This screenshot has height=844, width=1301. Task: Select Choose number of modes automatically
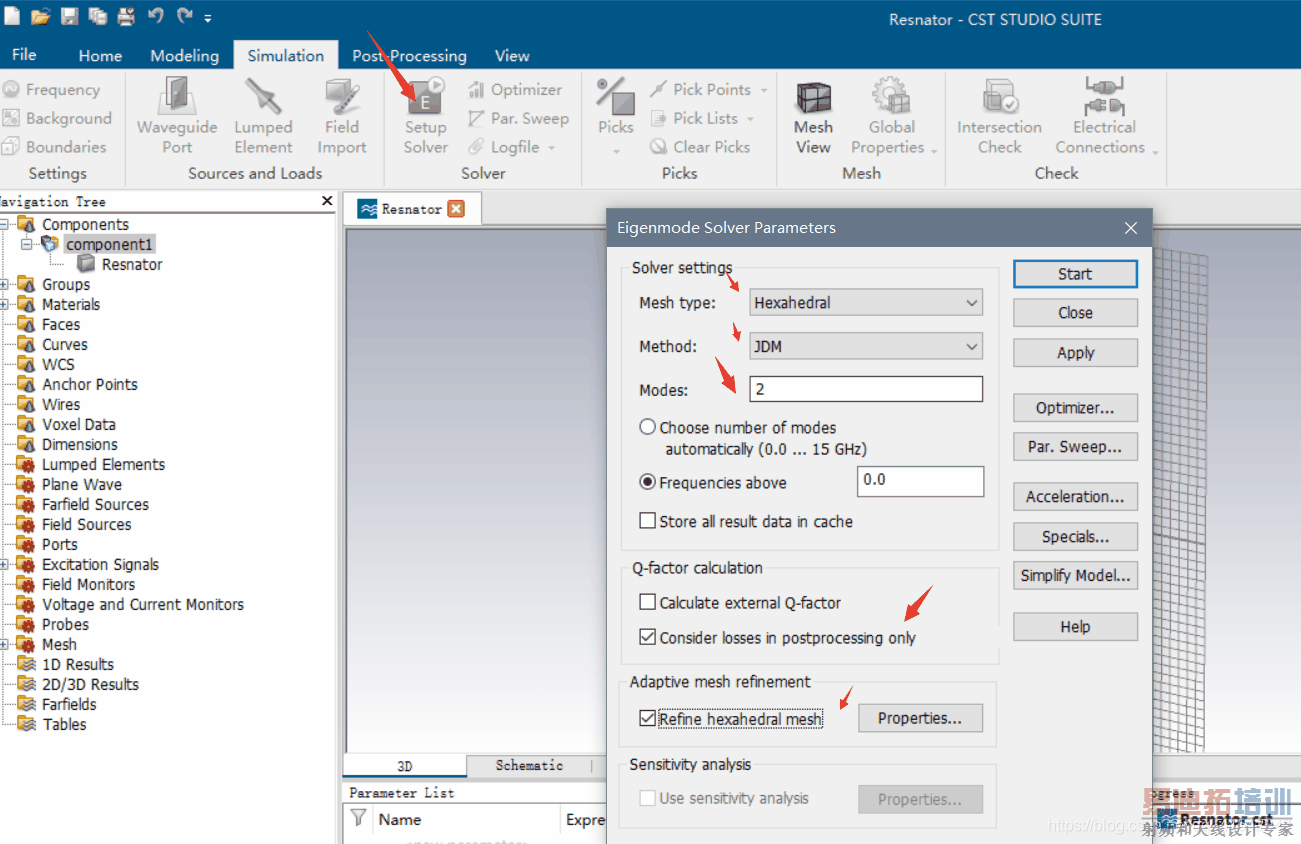[648, 428]
